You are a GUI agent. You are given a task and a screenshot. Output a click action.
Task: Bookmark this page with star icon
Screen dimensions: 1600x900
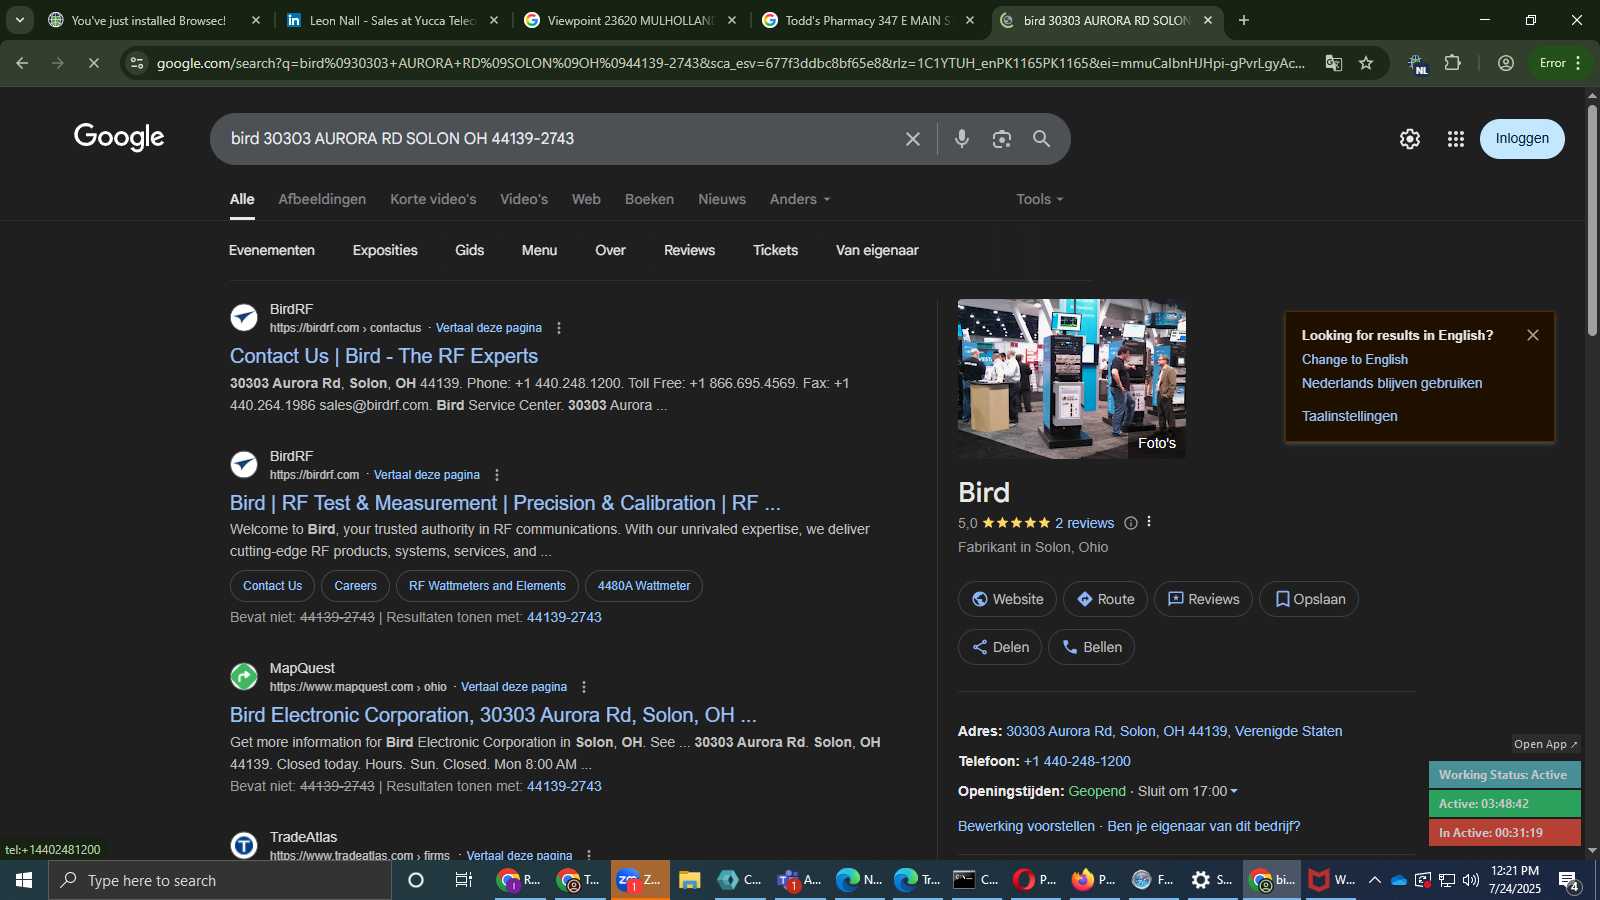[1366, 63]
